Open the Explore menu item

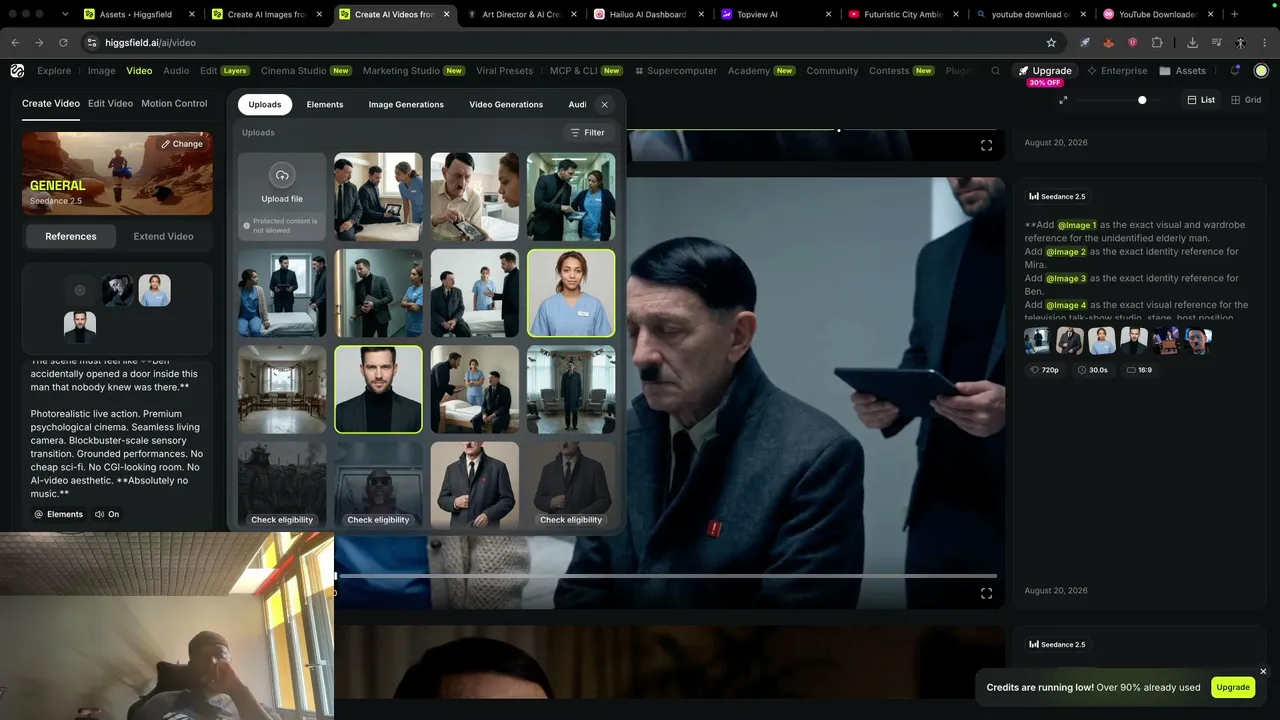coord(54,71)
